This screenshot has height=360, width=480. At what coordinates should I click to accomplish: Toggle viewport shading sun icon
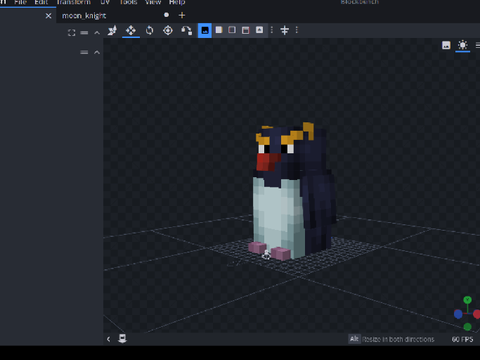click(463, 45)
